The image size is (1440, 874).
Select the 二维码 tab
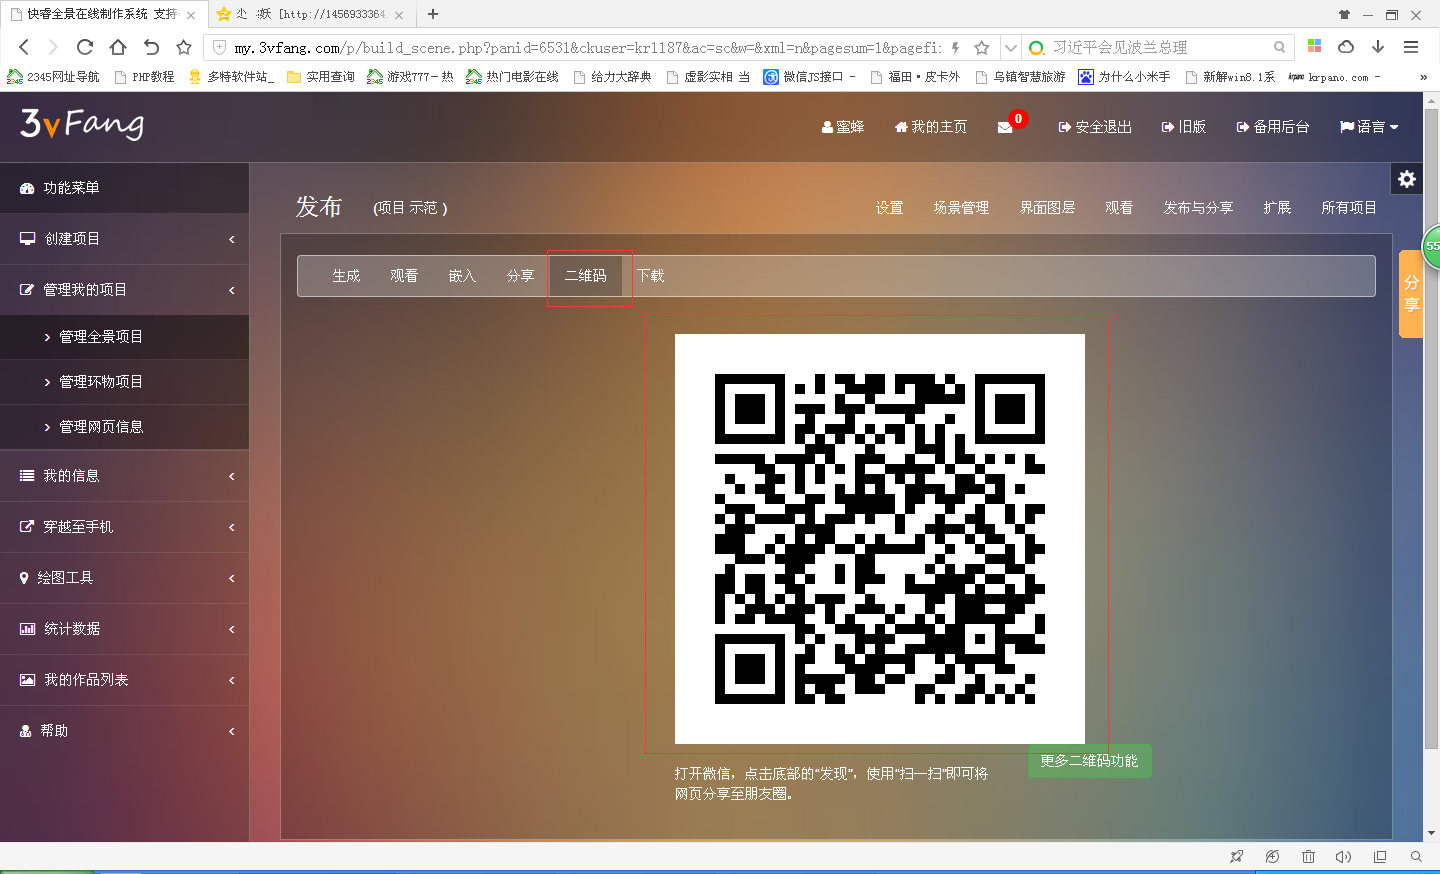coord(586,276)
